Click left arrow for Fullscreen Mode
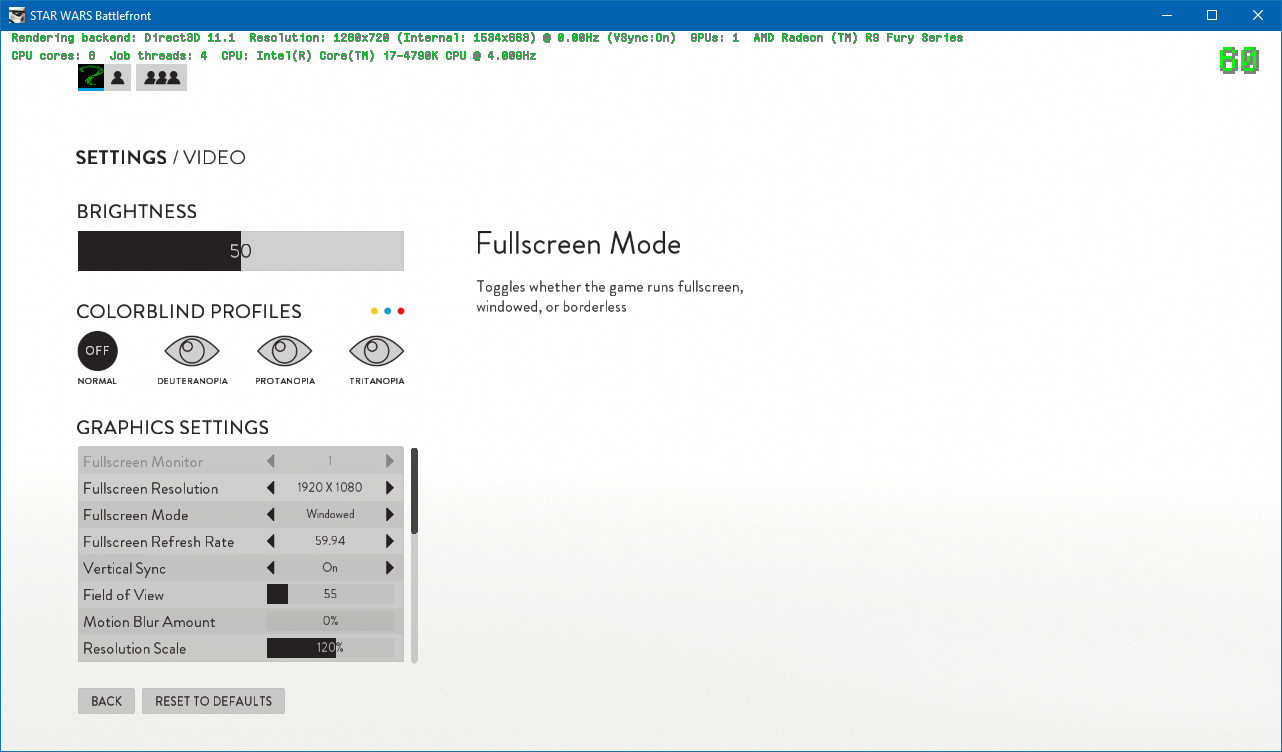1282x752 pixels. (271, 515)
